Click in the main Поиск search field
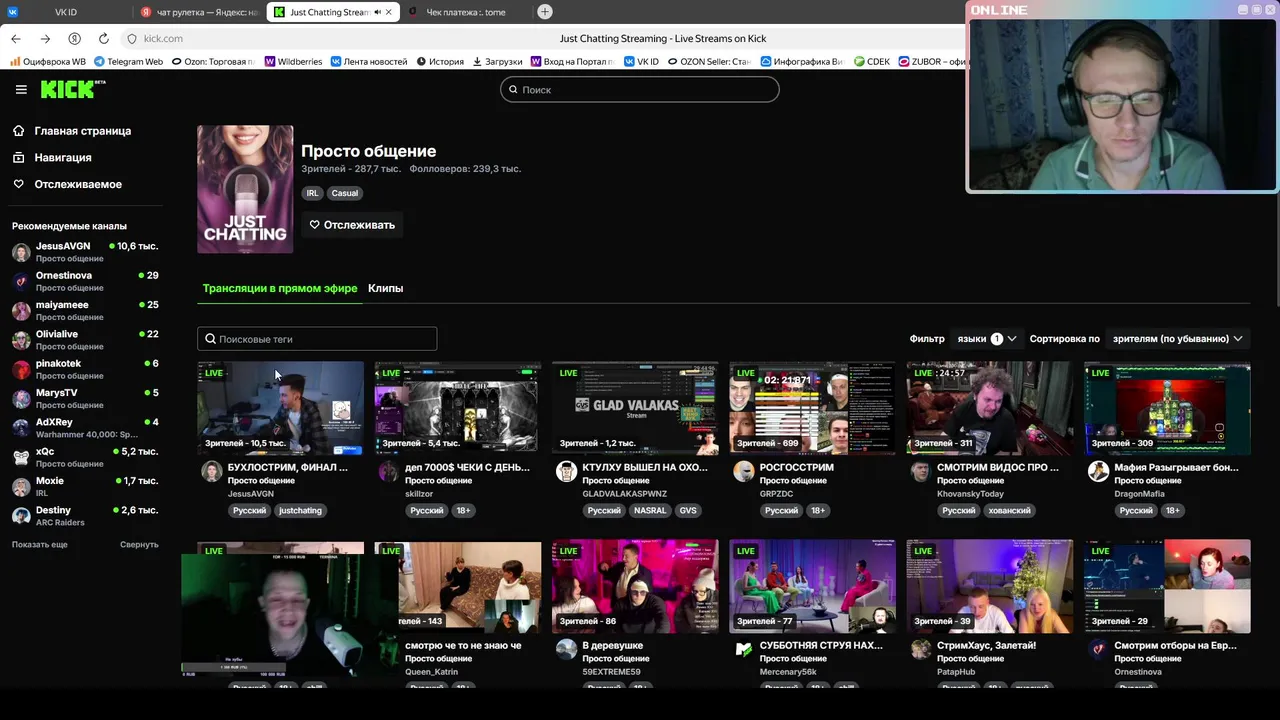 tap(640, 89)
